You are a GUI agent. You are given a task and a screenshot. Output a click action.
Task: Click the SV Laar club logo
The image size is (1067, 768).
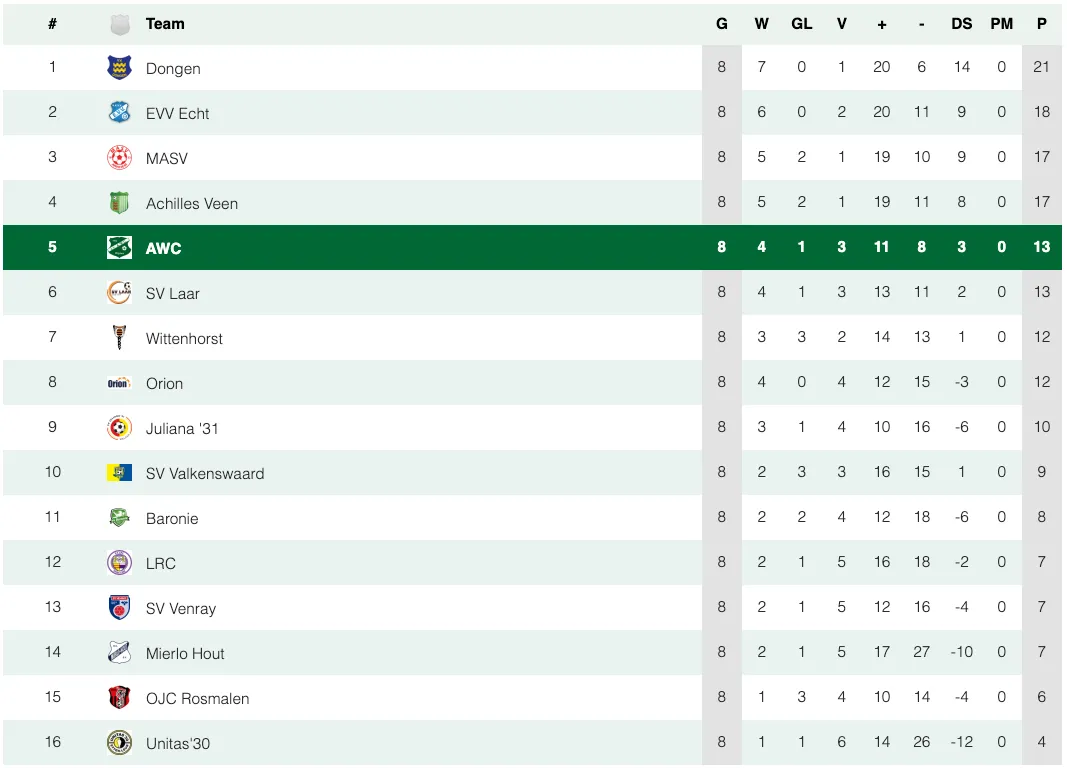pos(119,293)
